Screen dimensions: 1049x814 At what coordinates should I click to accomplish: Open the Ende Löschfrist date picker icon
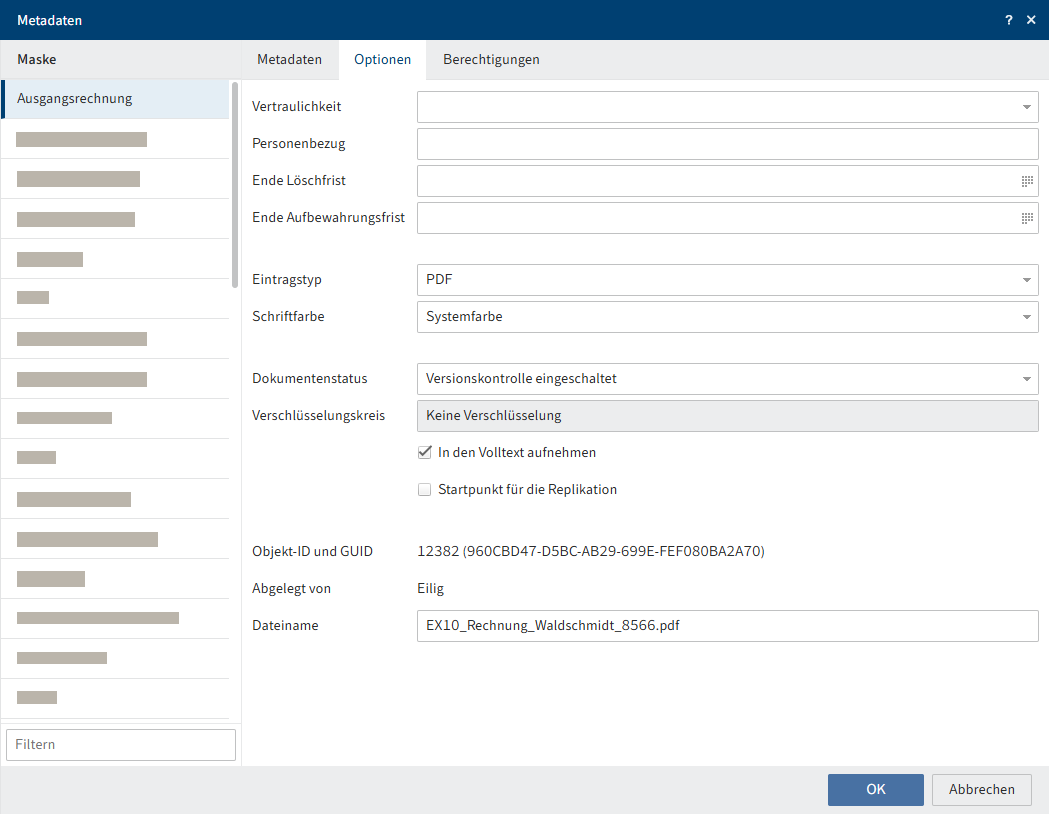(x=1026, y=181)
